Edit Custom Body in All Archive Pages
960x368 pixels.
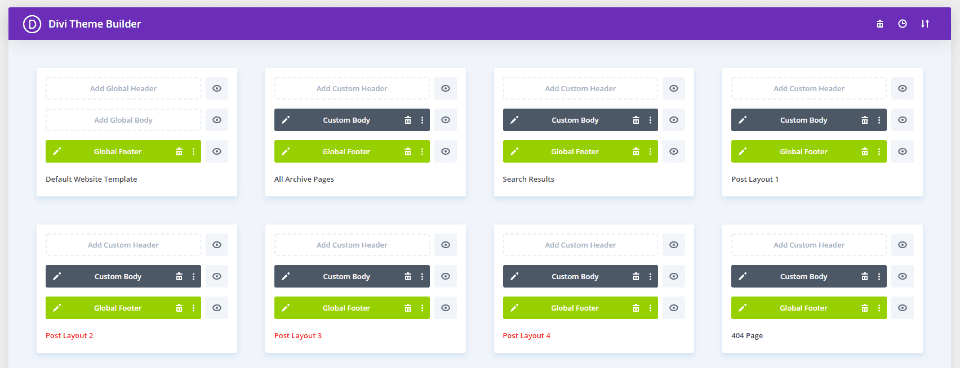pos(285,120)
